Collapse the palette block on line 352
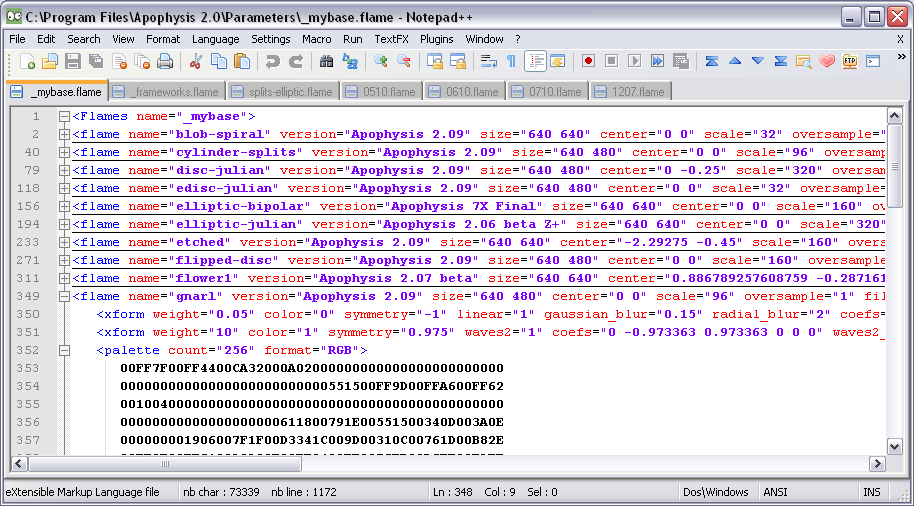This screenshot has width=914, height=506. pos(64,351)
